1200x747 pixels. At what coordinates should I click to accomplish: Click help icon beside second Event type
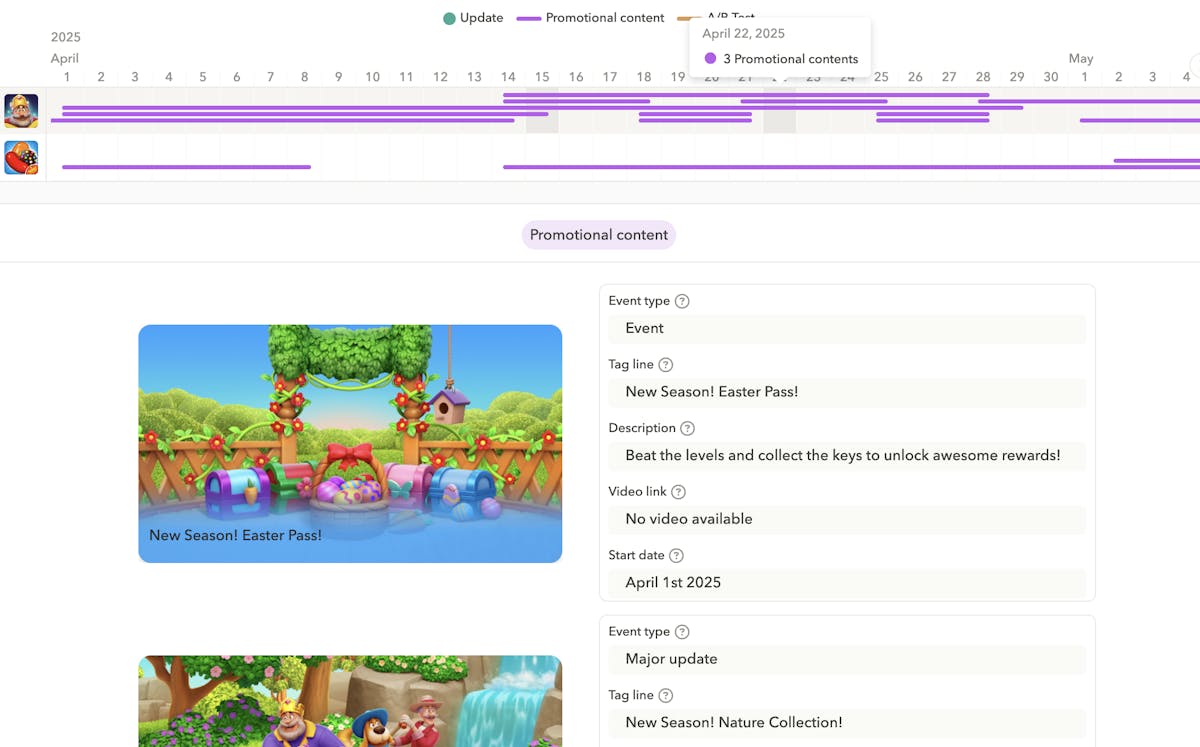[682, 632]
